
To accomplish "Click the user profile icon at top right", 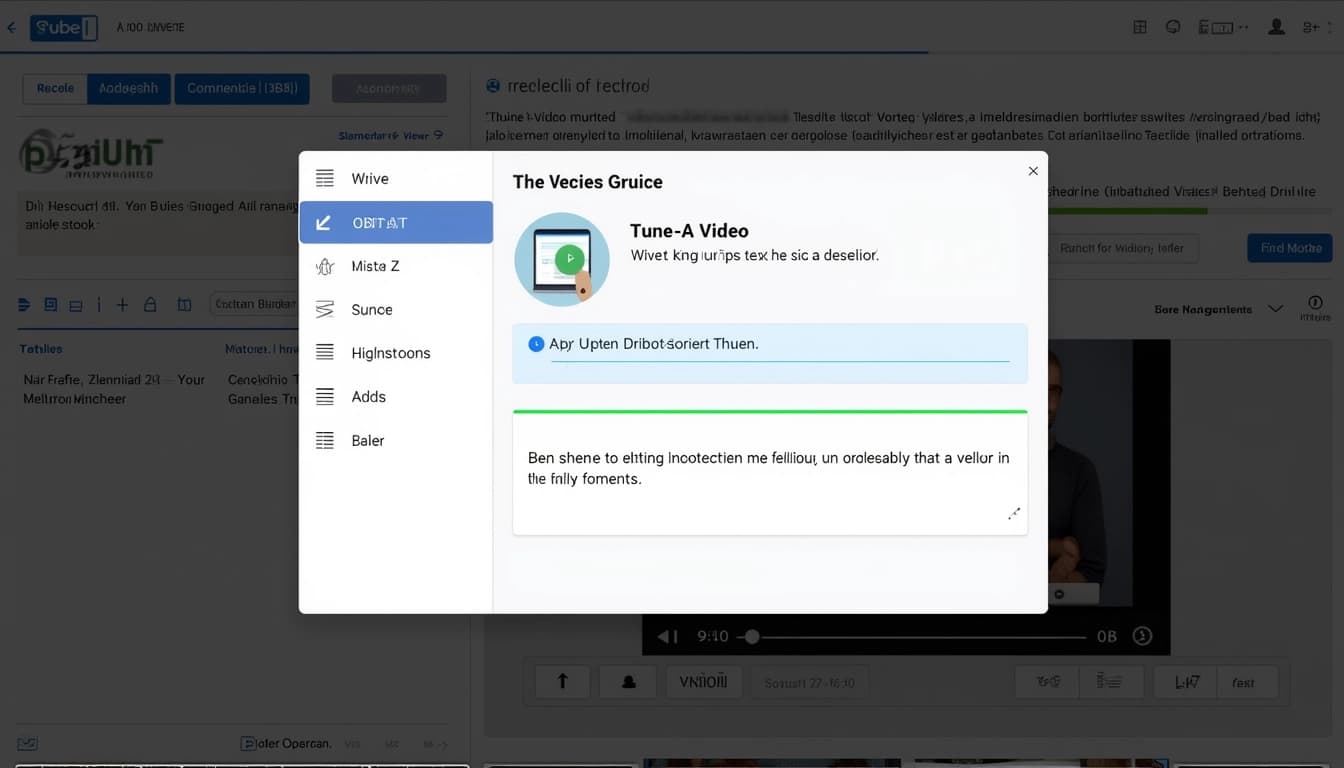I will pos(1276,28).
